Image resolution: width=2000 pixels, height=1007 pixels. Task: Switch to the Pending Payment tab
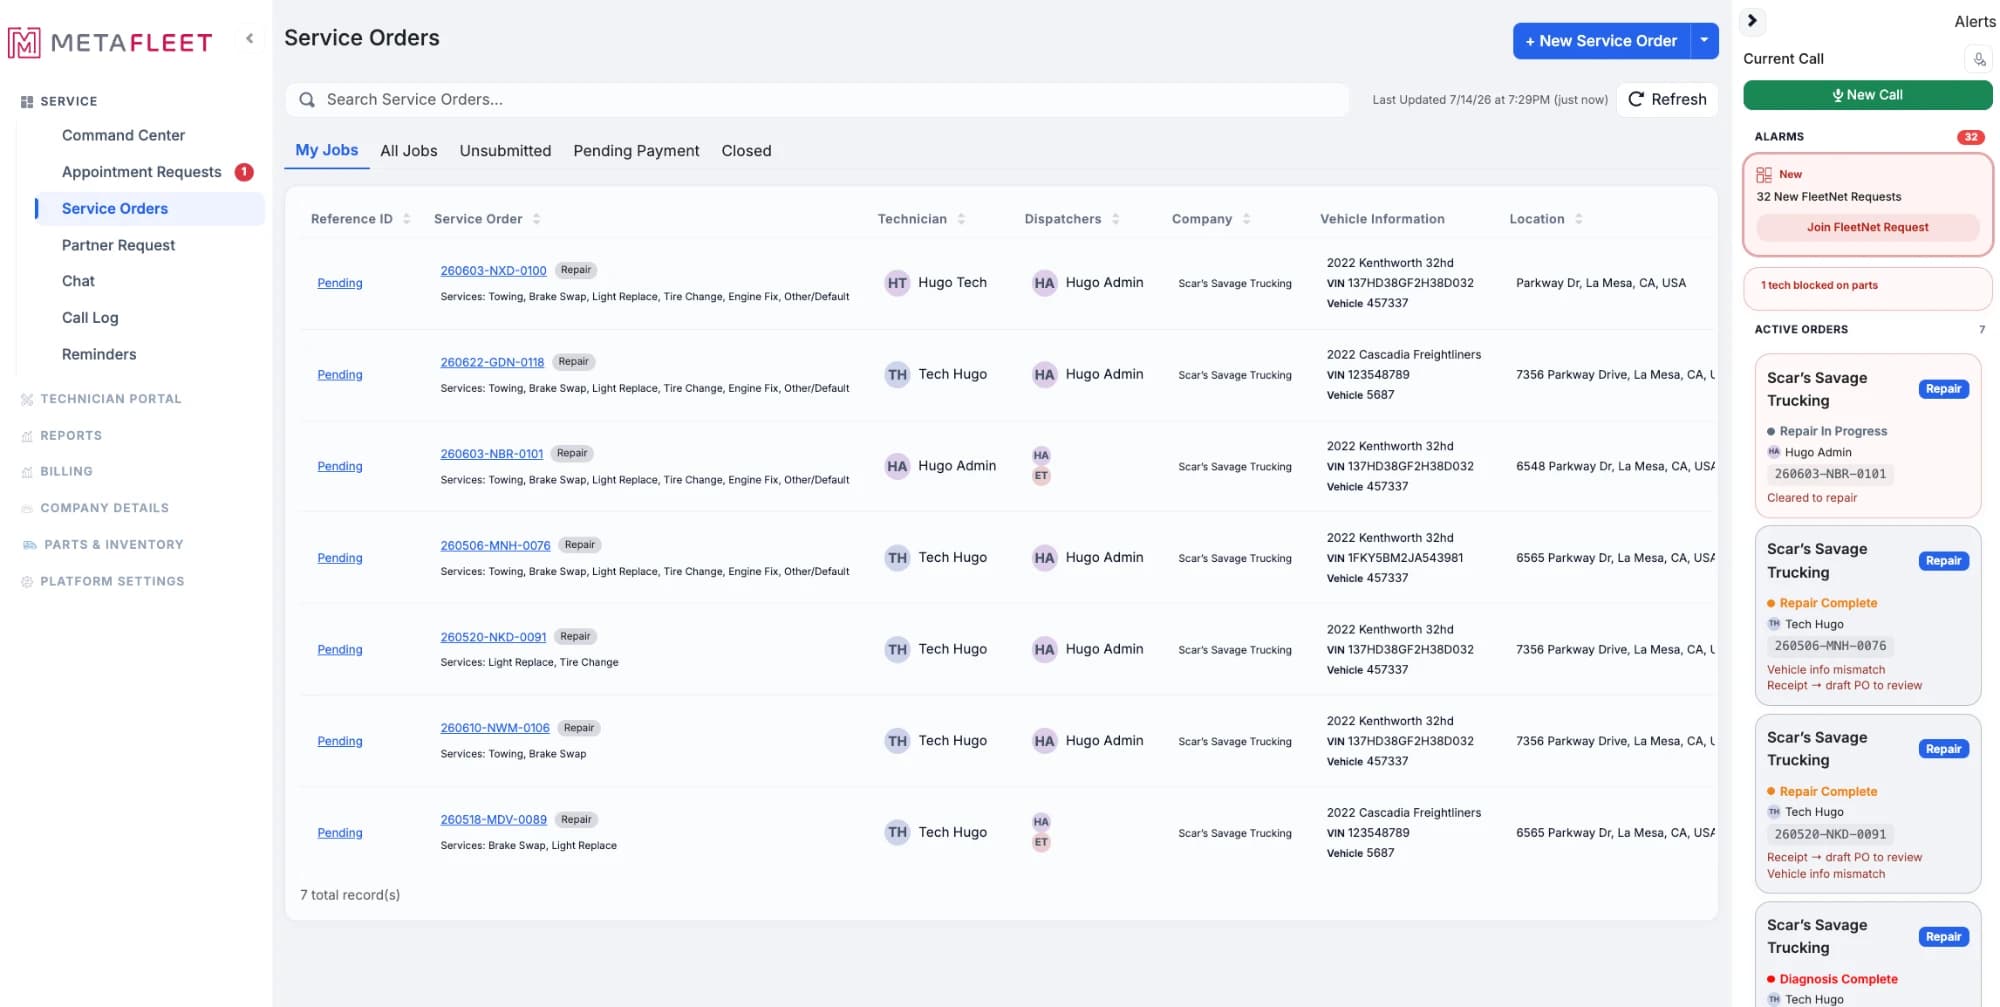click(636, 151)
